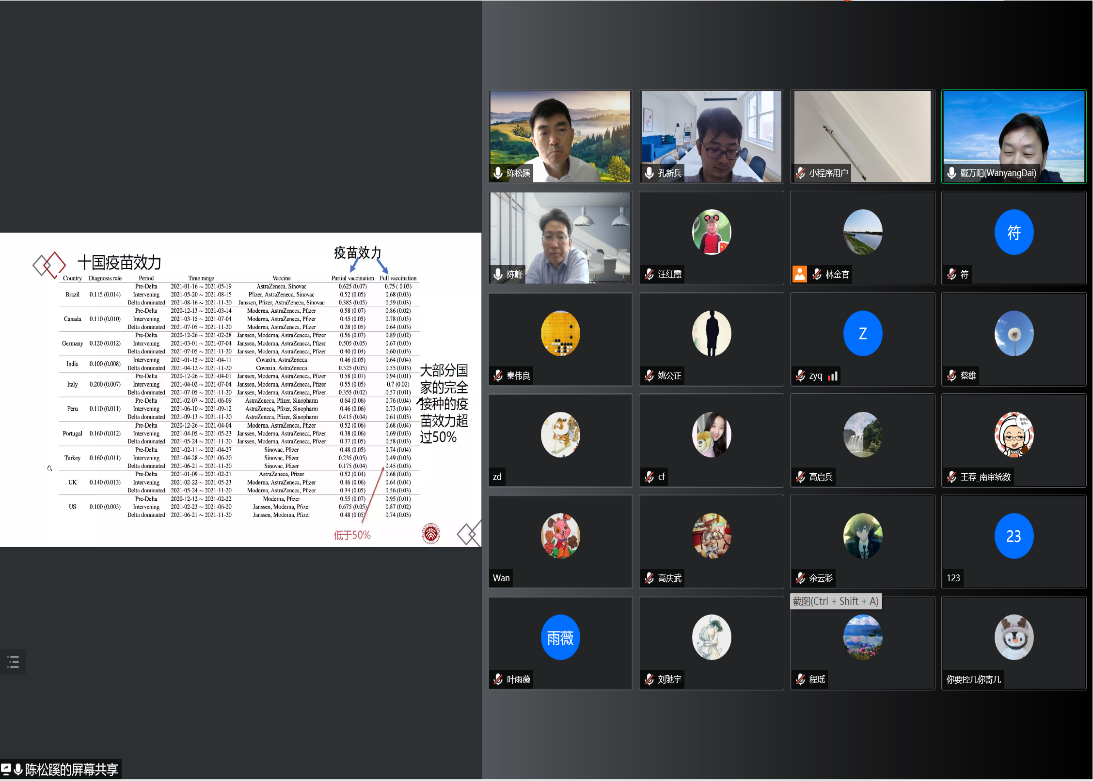This screenshot has height=781, width=1093.
Task: Click the blue 23 avatar circle
Action: 1013,536
